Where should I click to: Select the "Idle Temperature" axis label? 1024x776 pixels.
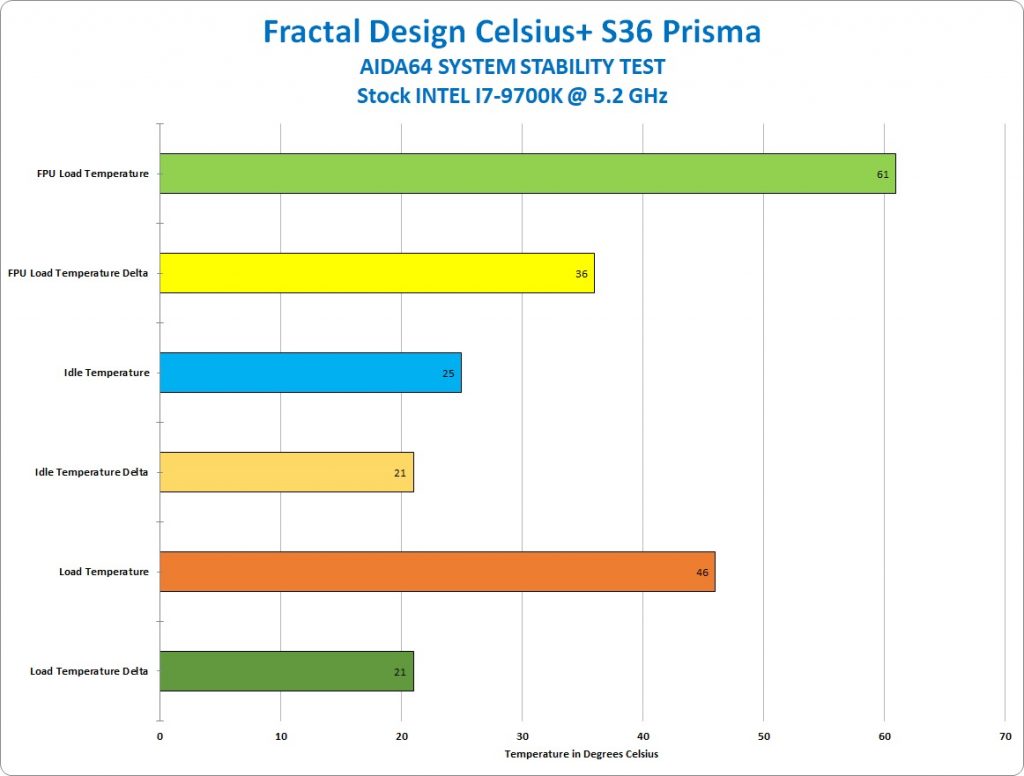coord(106,372)
